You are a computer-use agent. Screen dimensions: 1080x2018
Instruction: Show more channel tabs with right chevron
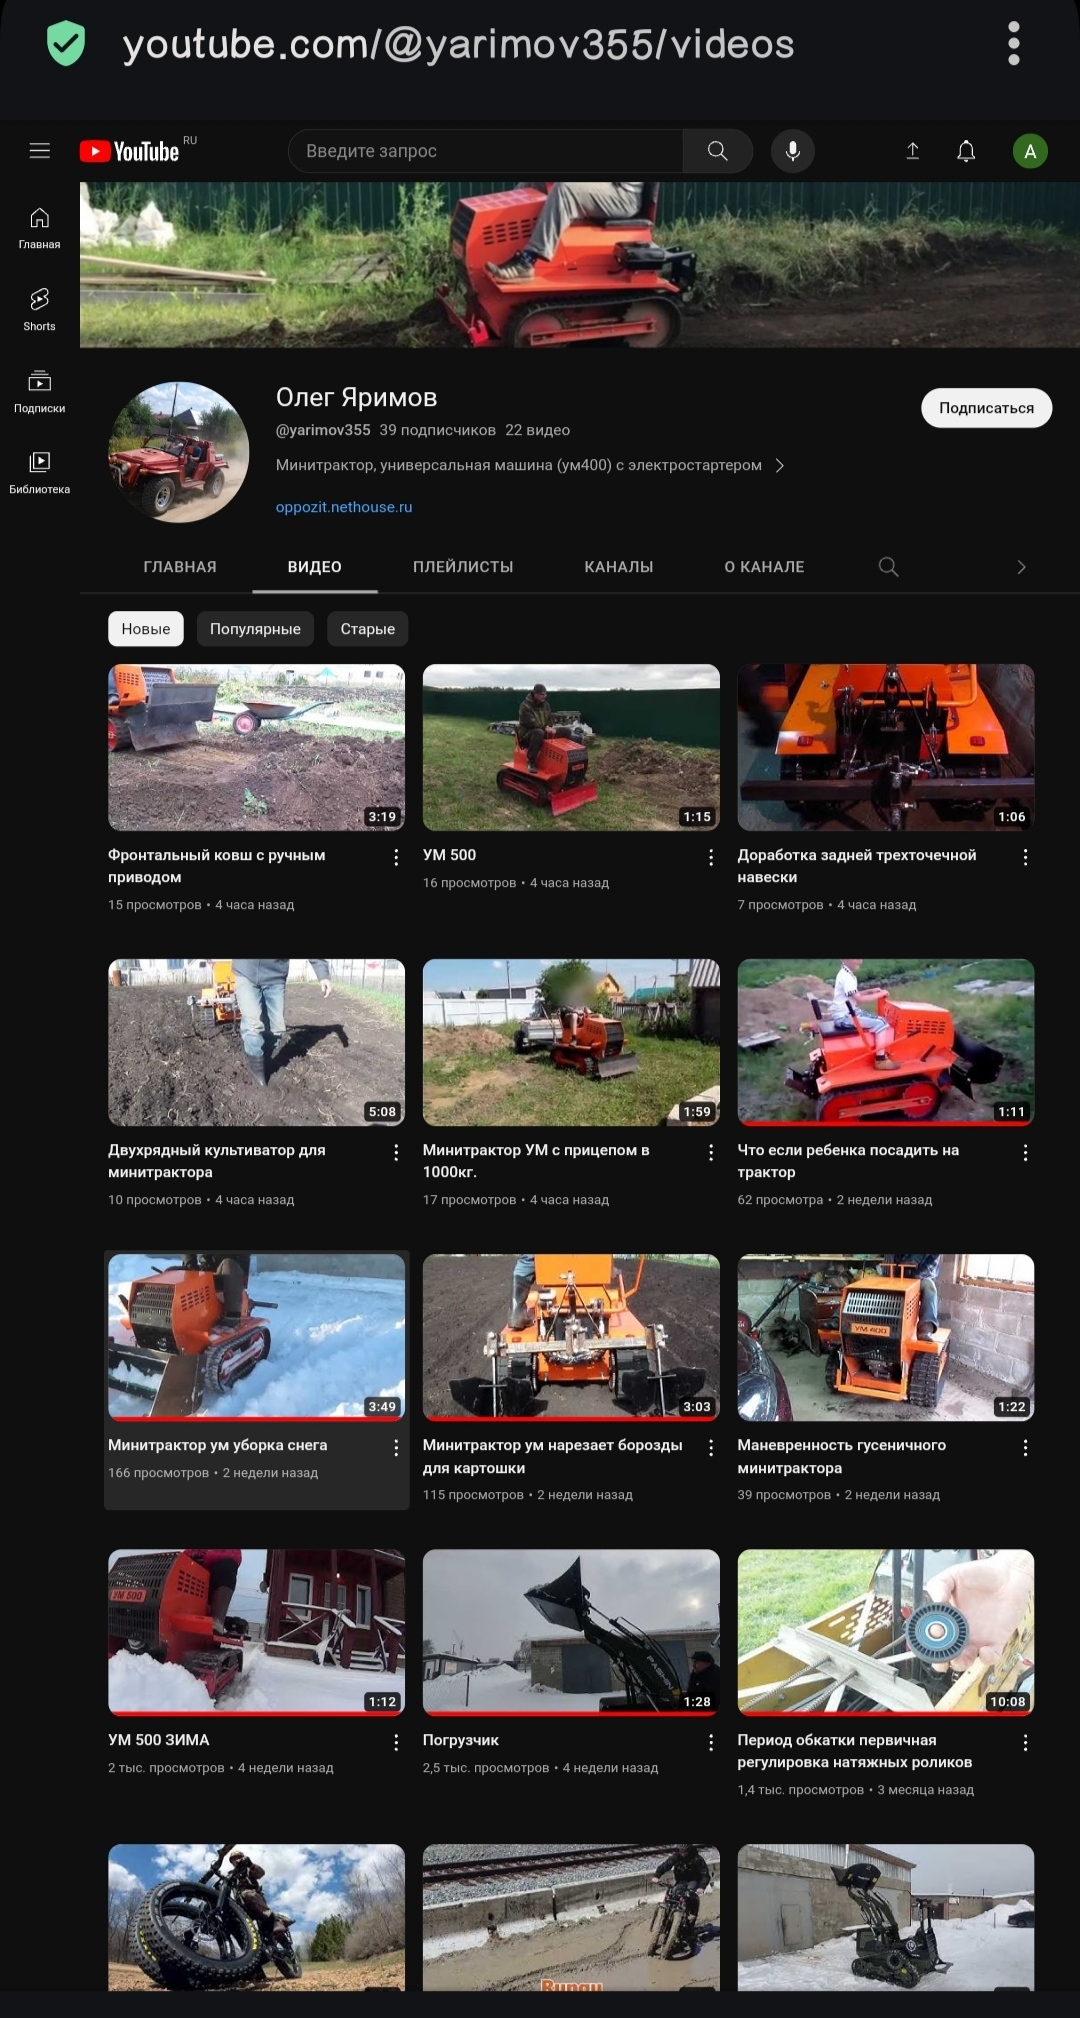(x=1021, y=567)
